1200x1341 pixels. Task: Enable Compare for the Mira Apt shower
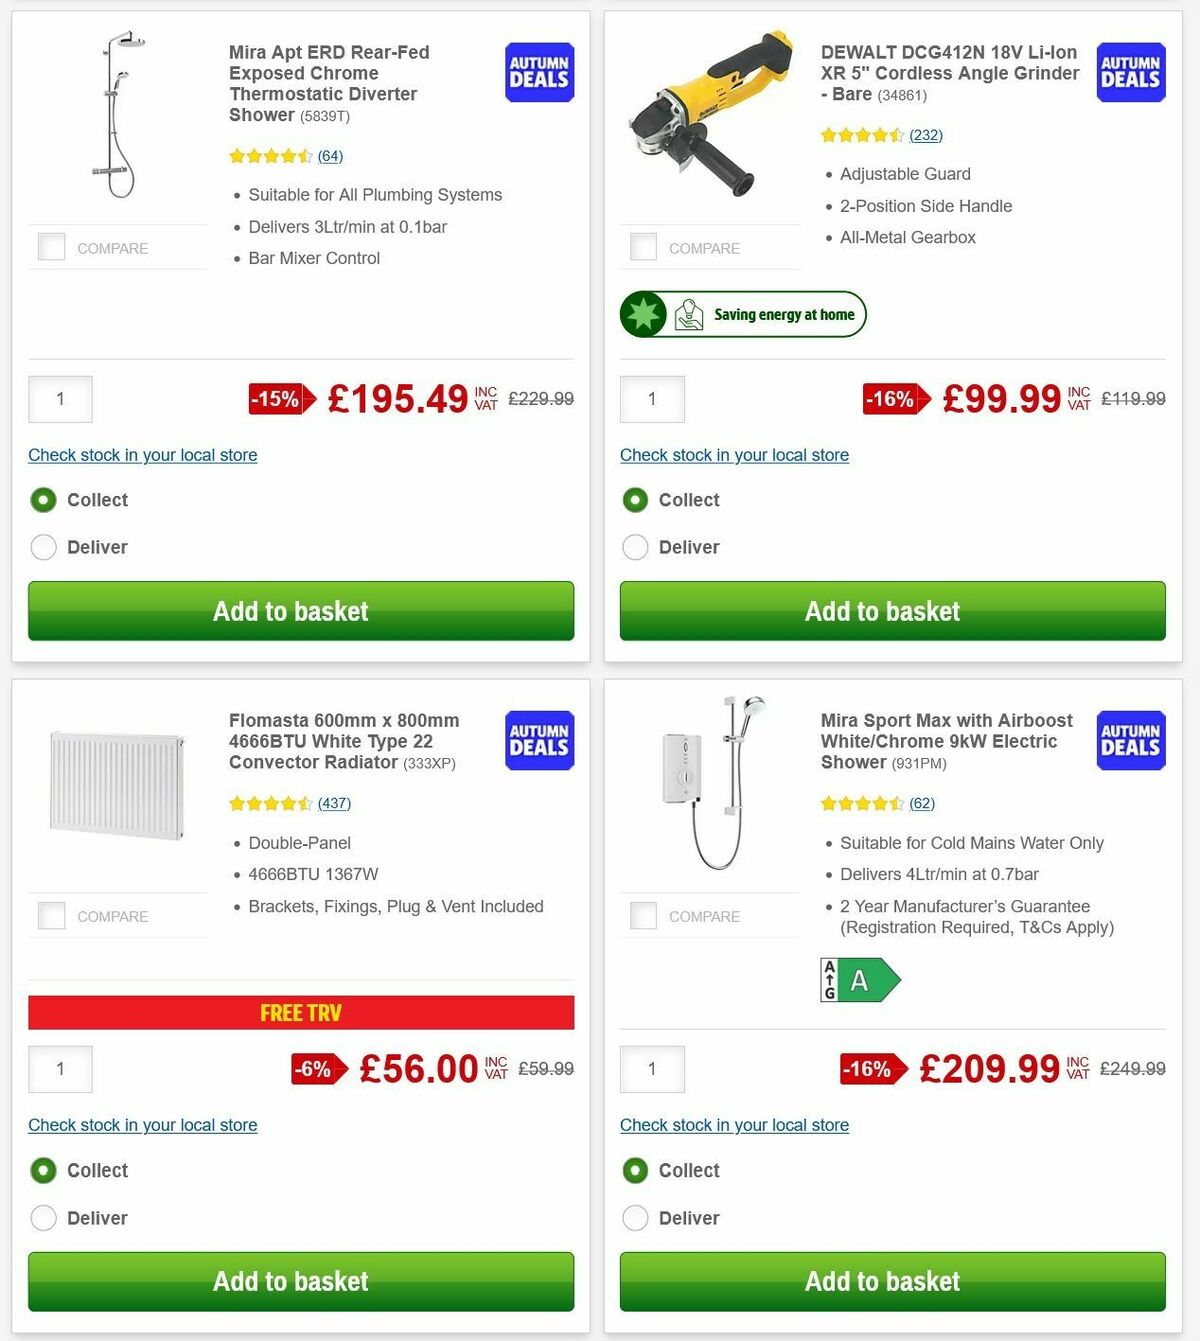coord(50,246)
